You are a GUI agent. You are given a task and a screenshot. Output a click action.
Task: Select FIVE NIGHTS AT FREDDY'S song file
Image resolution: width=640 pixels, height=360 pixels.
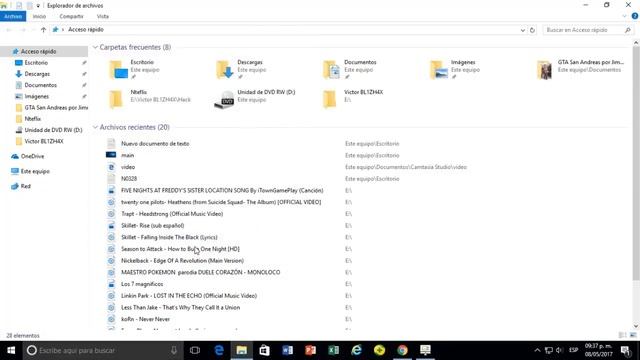[222, 191]
